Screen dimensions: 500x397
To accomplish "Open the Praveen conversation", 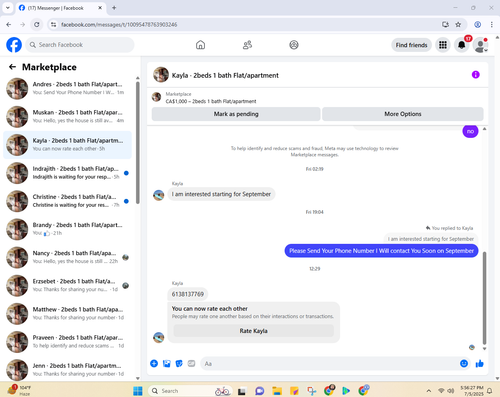I will point(67,342).
